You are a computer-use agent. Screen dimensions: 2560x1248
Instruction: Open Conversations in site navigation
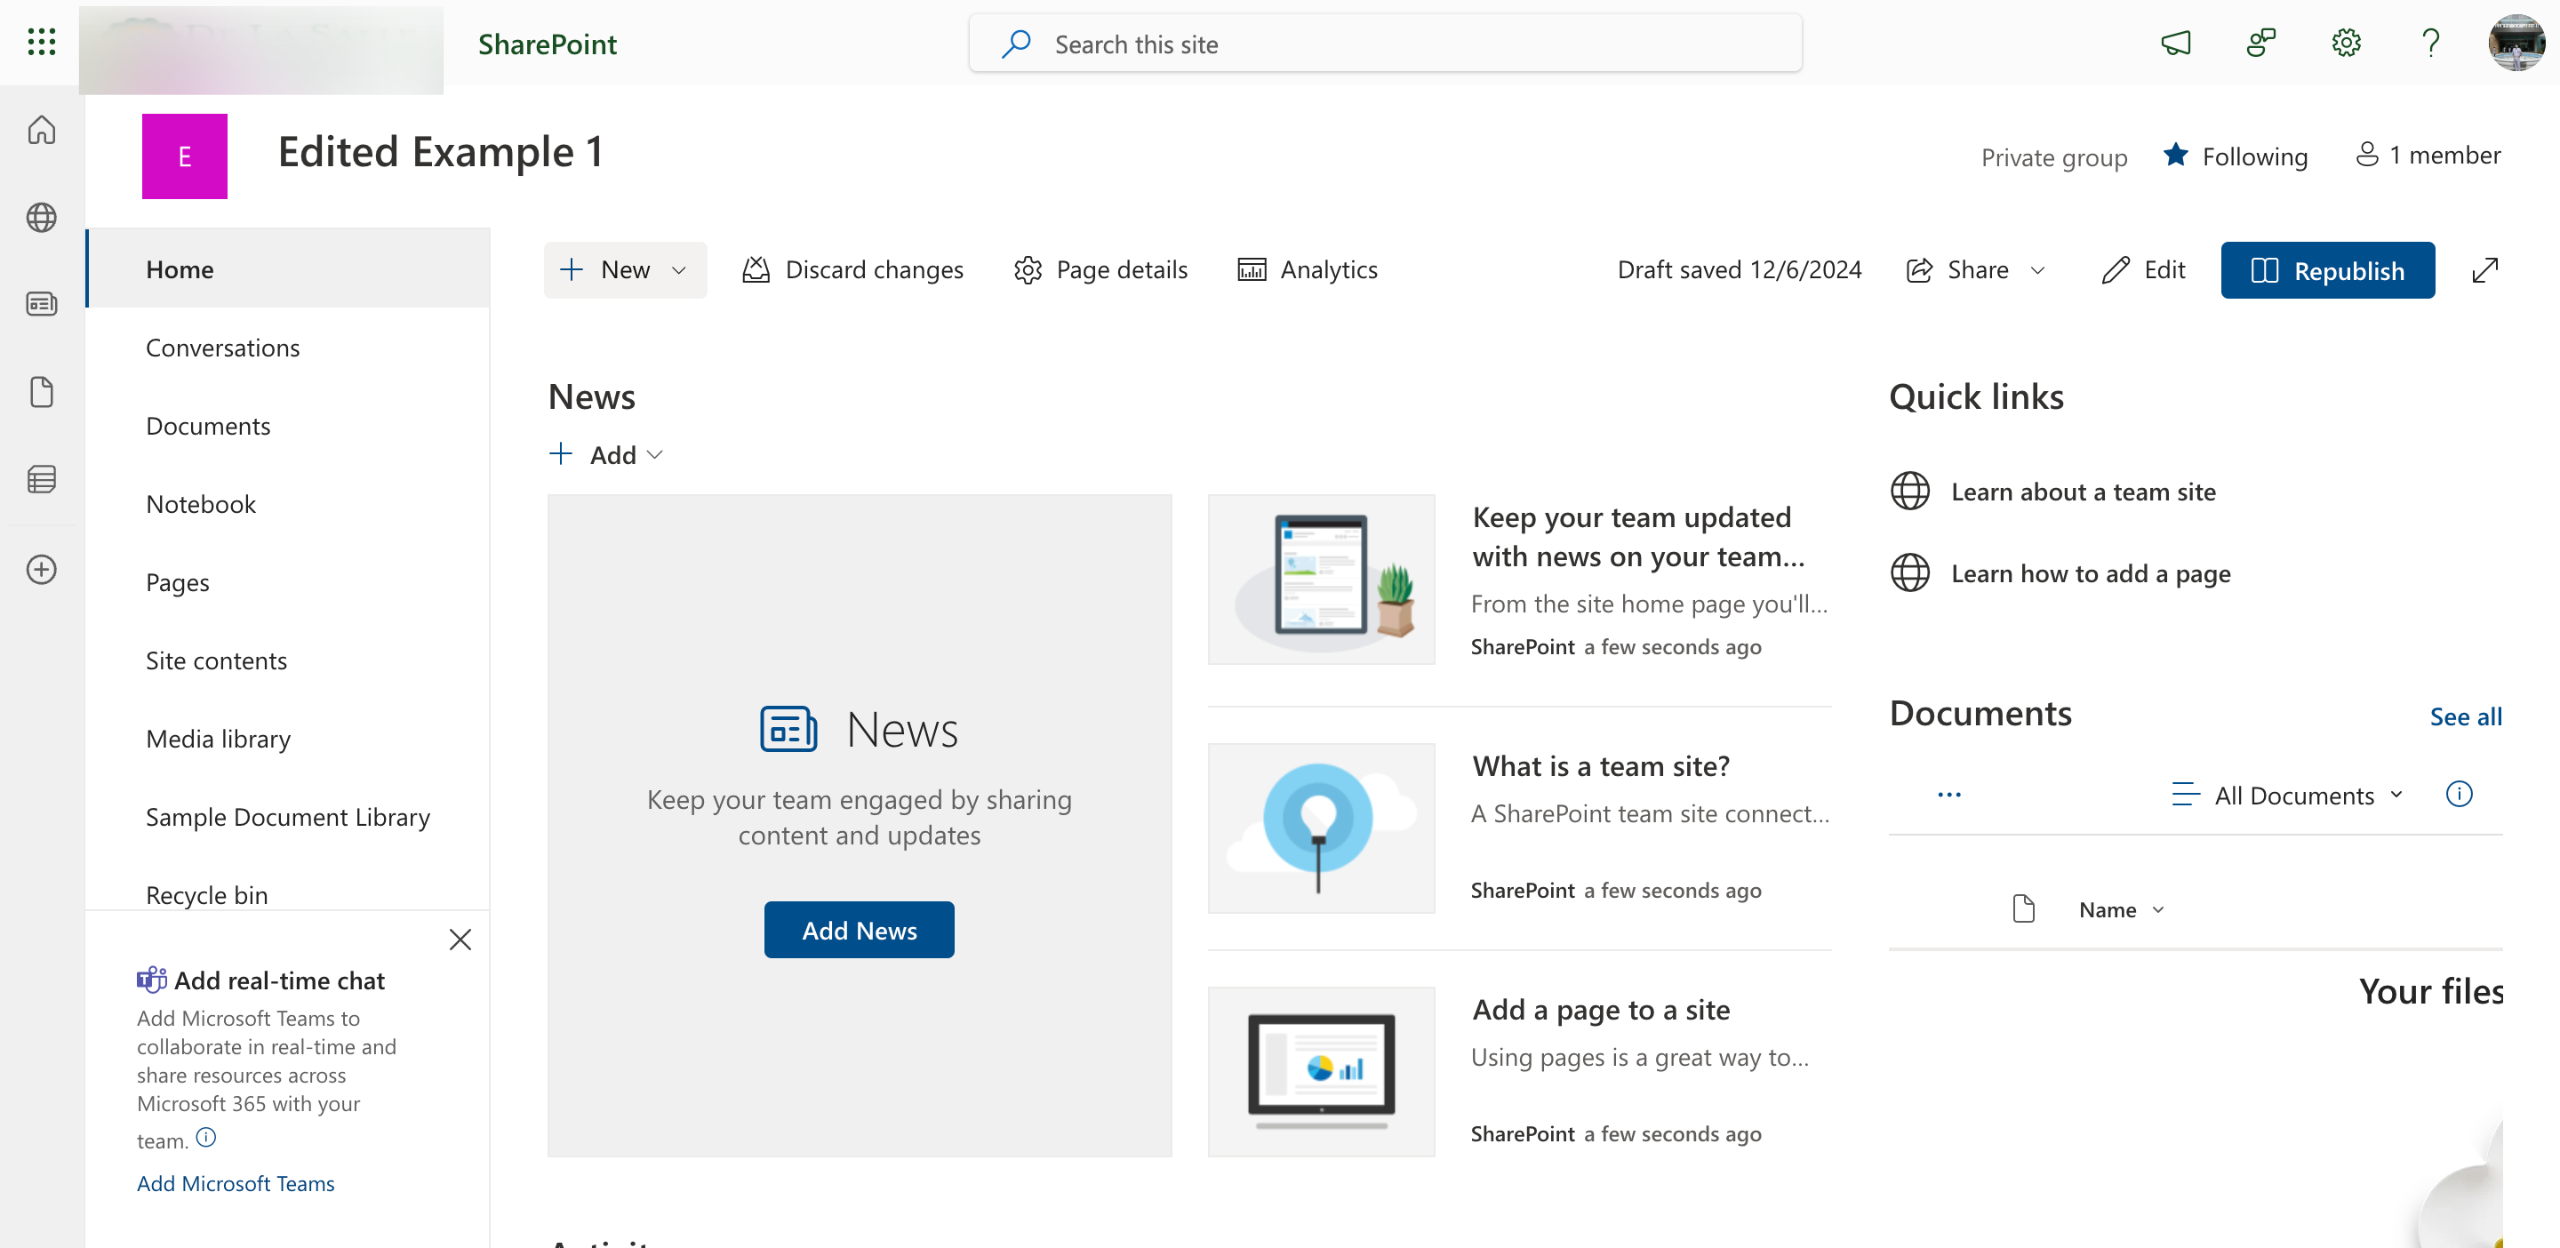(x=222, y=348)
